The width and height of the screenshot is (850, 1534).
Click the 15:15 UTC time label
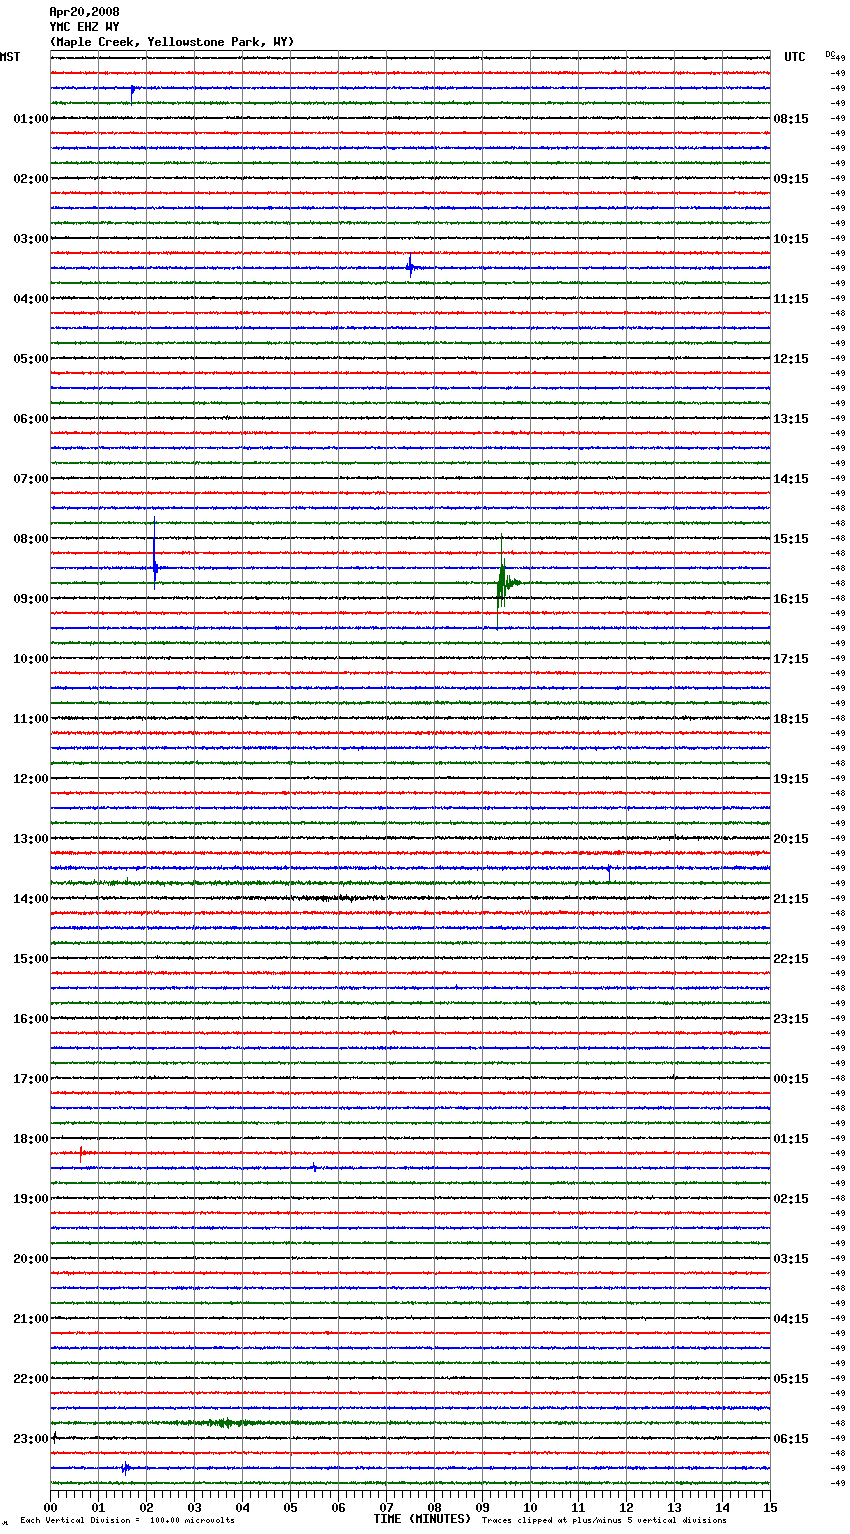click(791, 539)
